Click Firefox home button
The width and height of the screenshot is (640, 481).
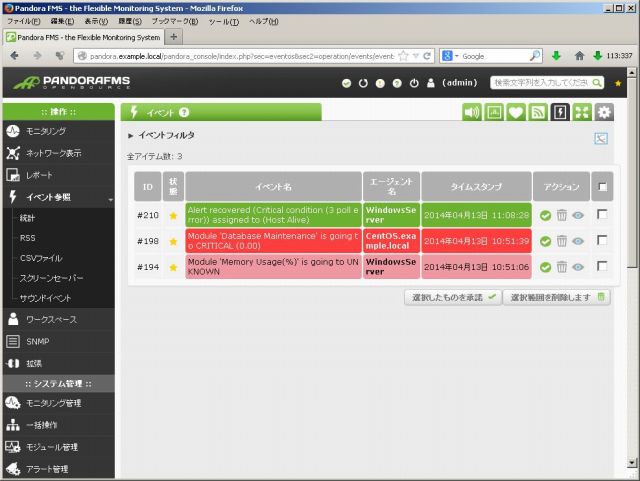[x=579, y=56]
